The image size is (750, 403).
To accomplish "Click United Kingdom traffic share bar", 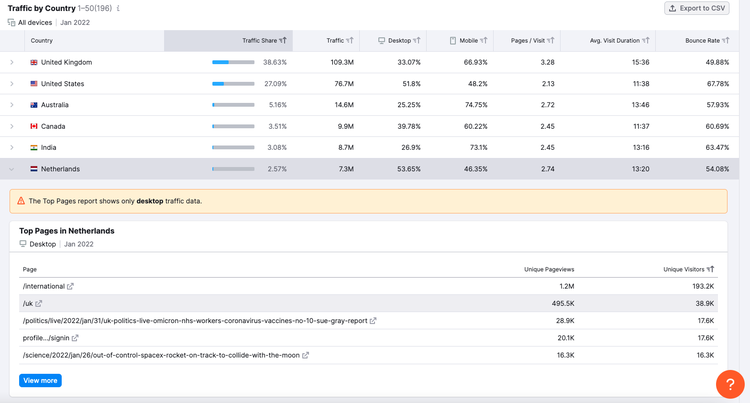I will tap(233, 62).
